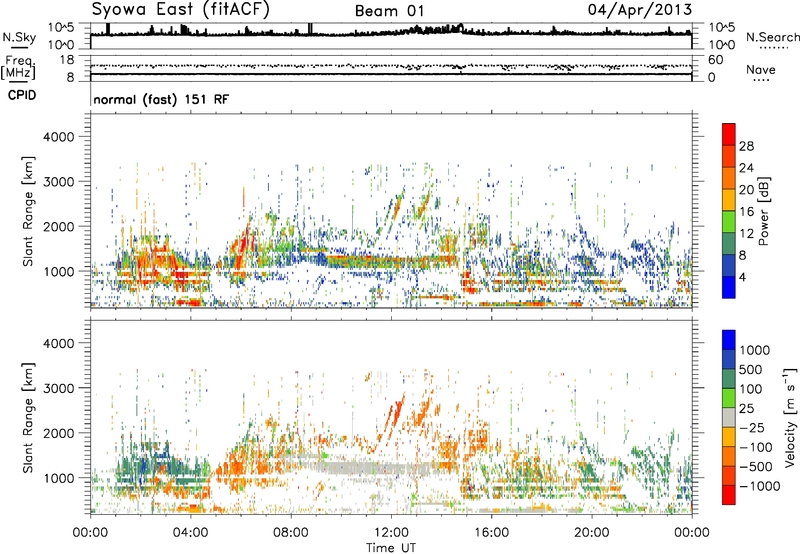Click the yellow segment of velocity colorbar
The height and width of the screenshot is (554, 800).
click(x=729, y=437)
